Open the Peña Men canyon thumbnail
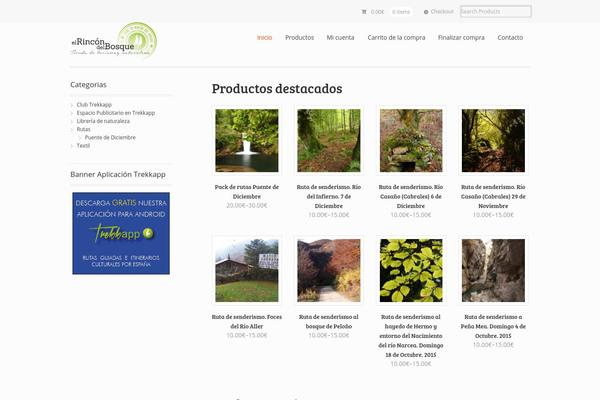The height and width of the screenshot is (400, 600). tap(493, 270)
